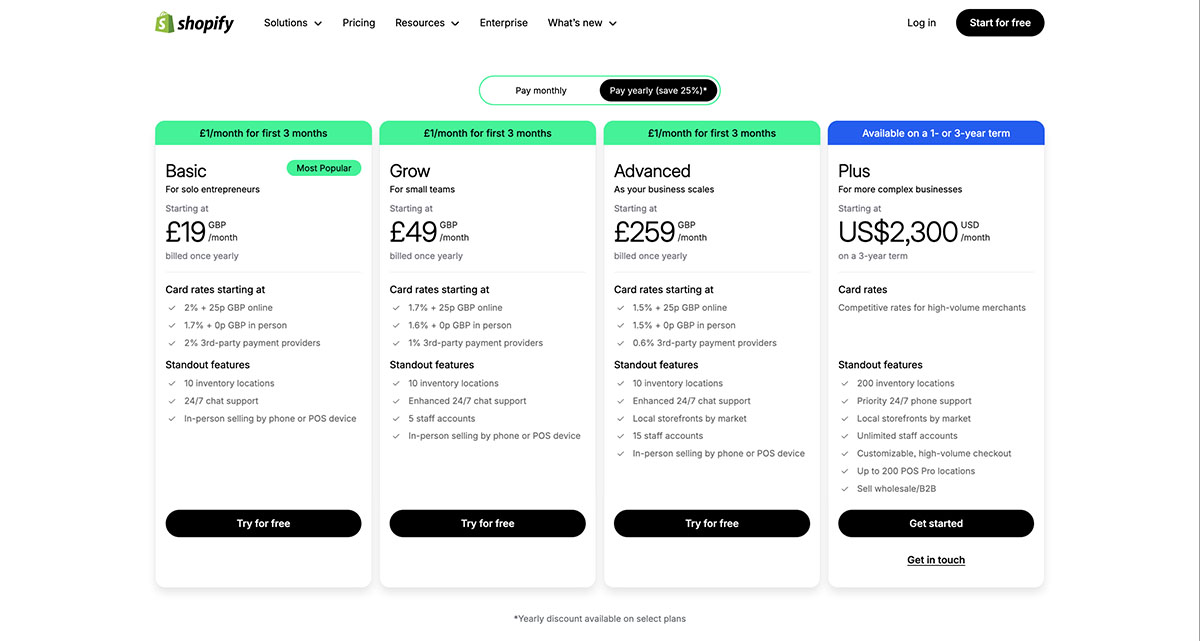This screenshot has width=1200, height=641.
Task: Click the green Shopify bag logo
Action: 166,21
